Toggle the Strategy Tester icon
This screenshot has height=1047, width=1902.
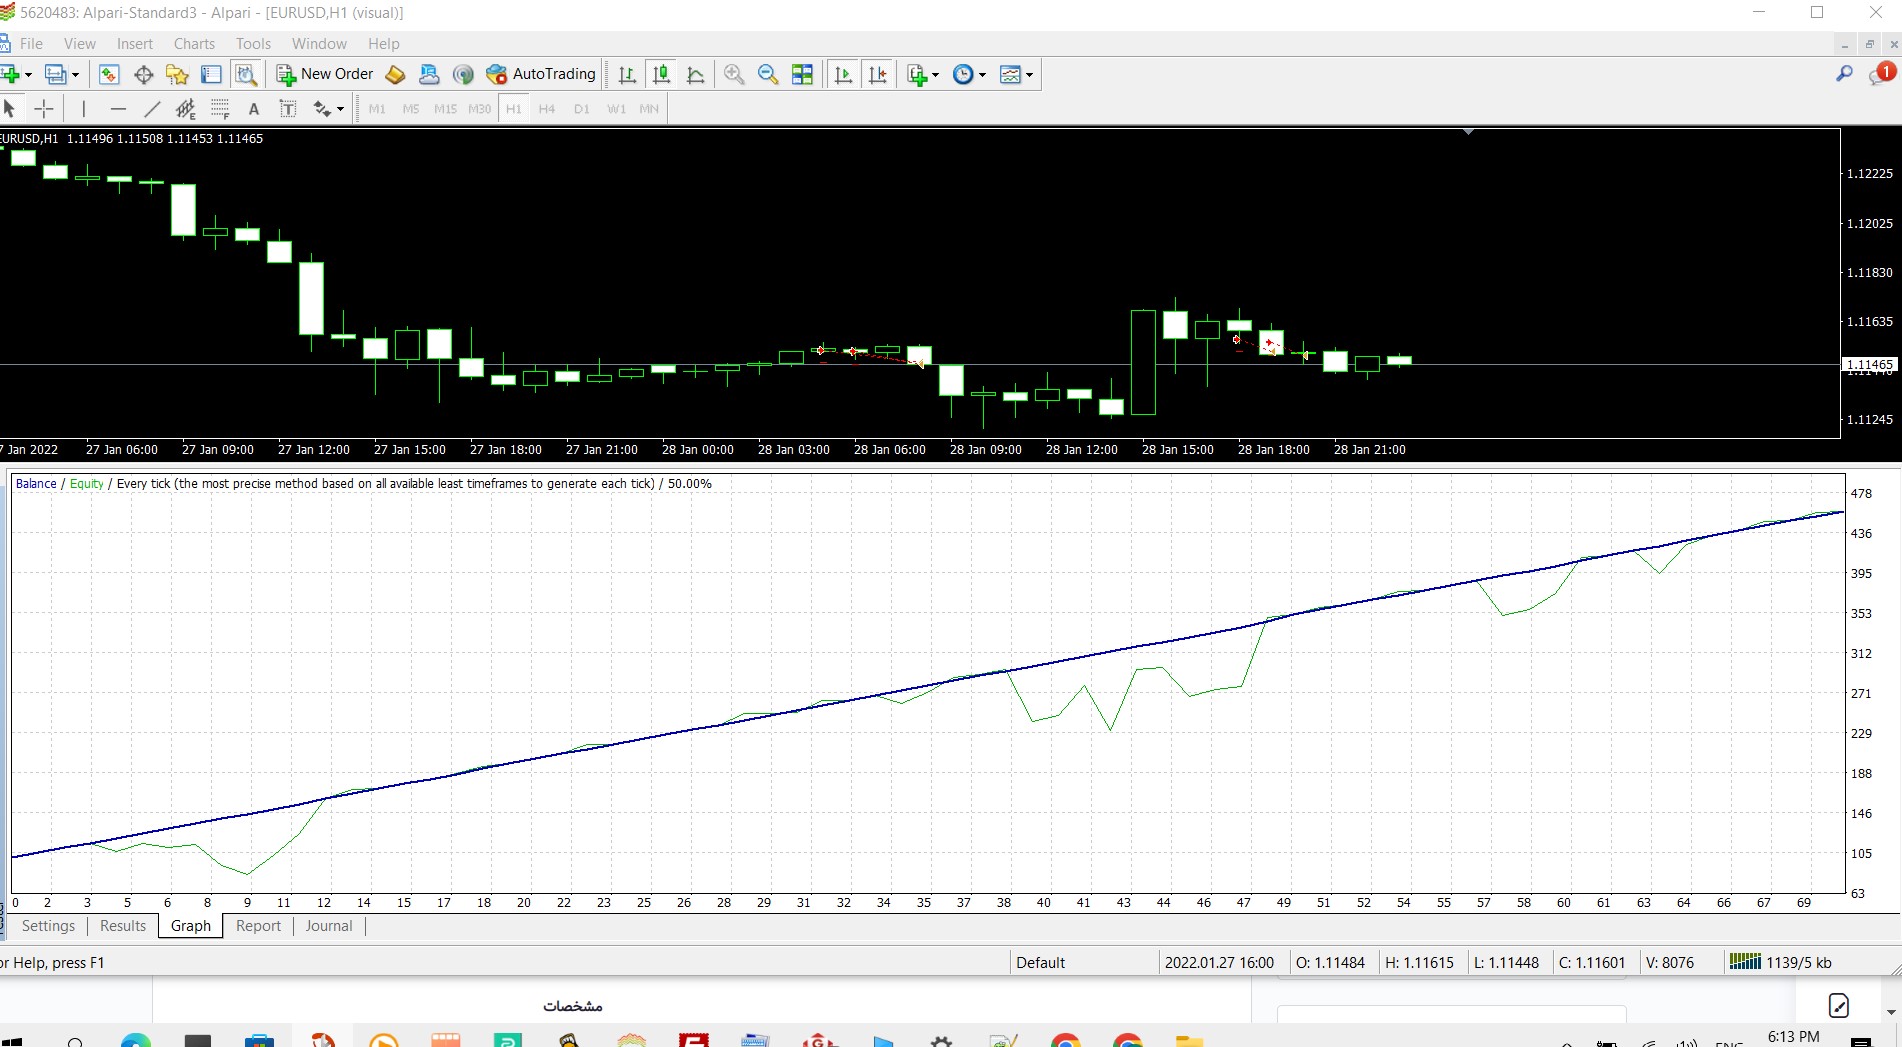[x=246, y=74]
